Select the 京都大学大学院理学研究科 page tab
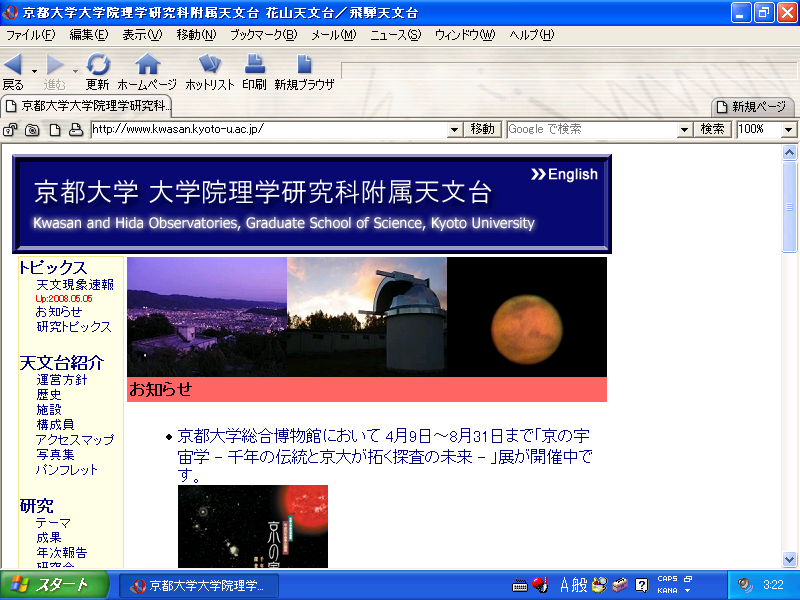Screen dimensions: 800x600 (x=87, y=106)
